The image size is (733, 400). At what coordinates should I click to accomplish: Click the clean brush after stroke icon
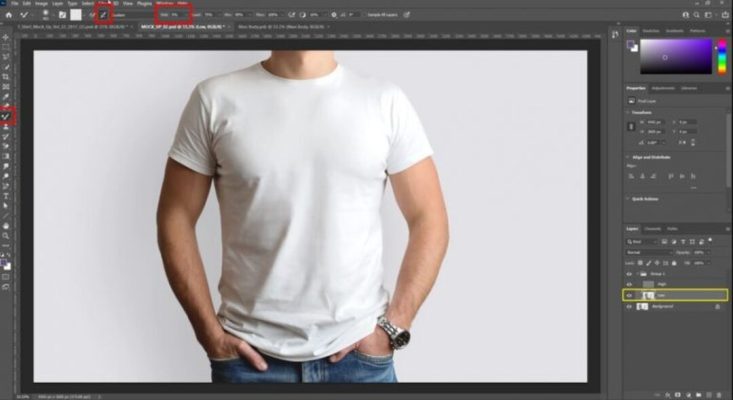[104, 15]
